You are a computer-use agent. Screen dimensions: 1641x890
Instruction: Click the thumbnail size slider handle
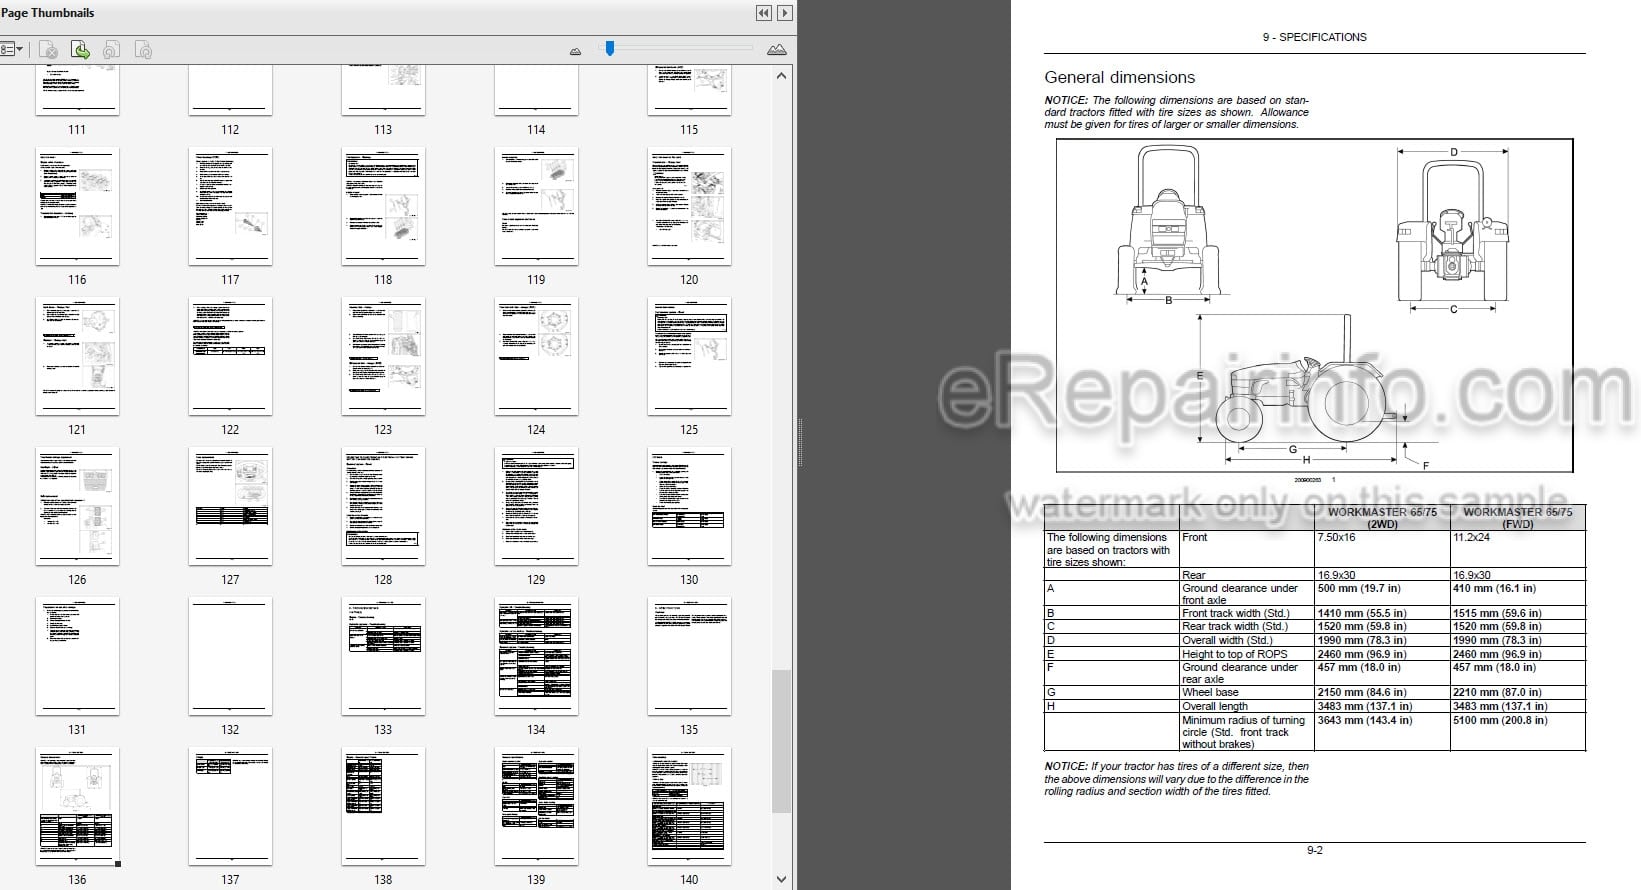click(609, 48)
